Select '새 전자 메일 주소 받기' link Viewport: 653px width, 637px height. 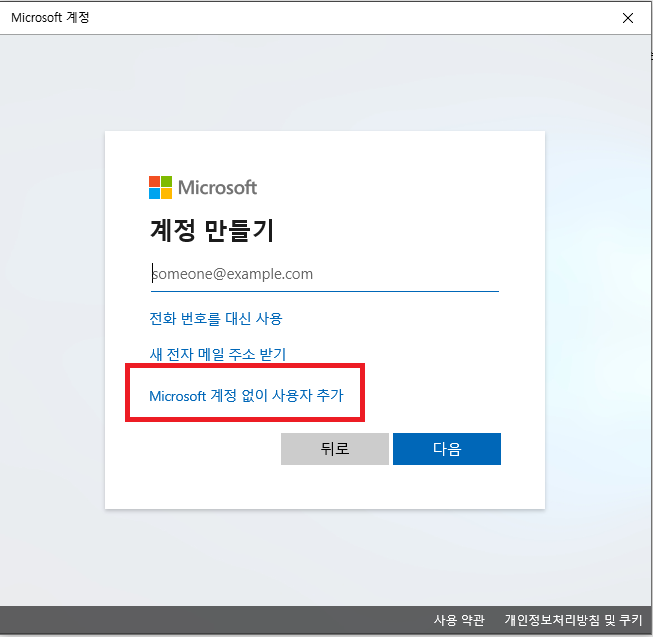[218, 354]
